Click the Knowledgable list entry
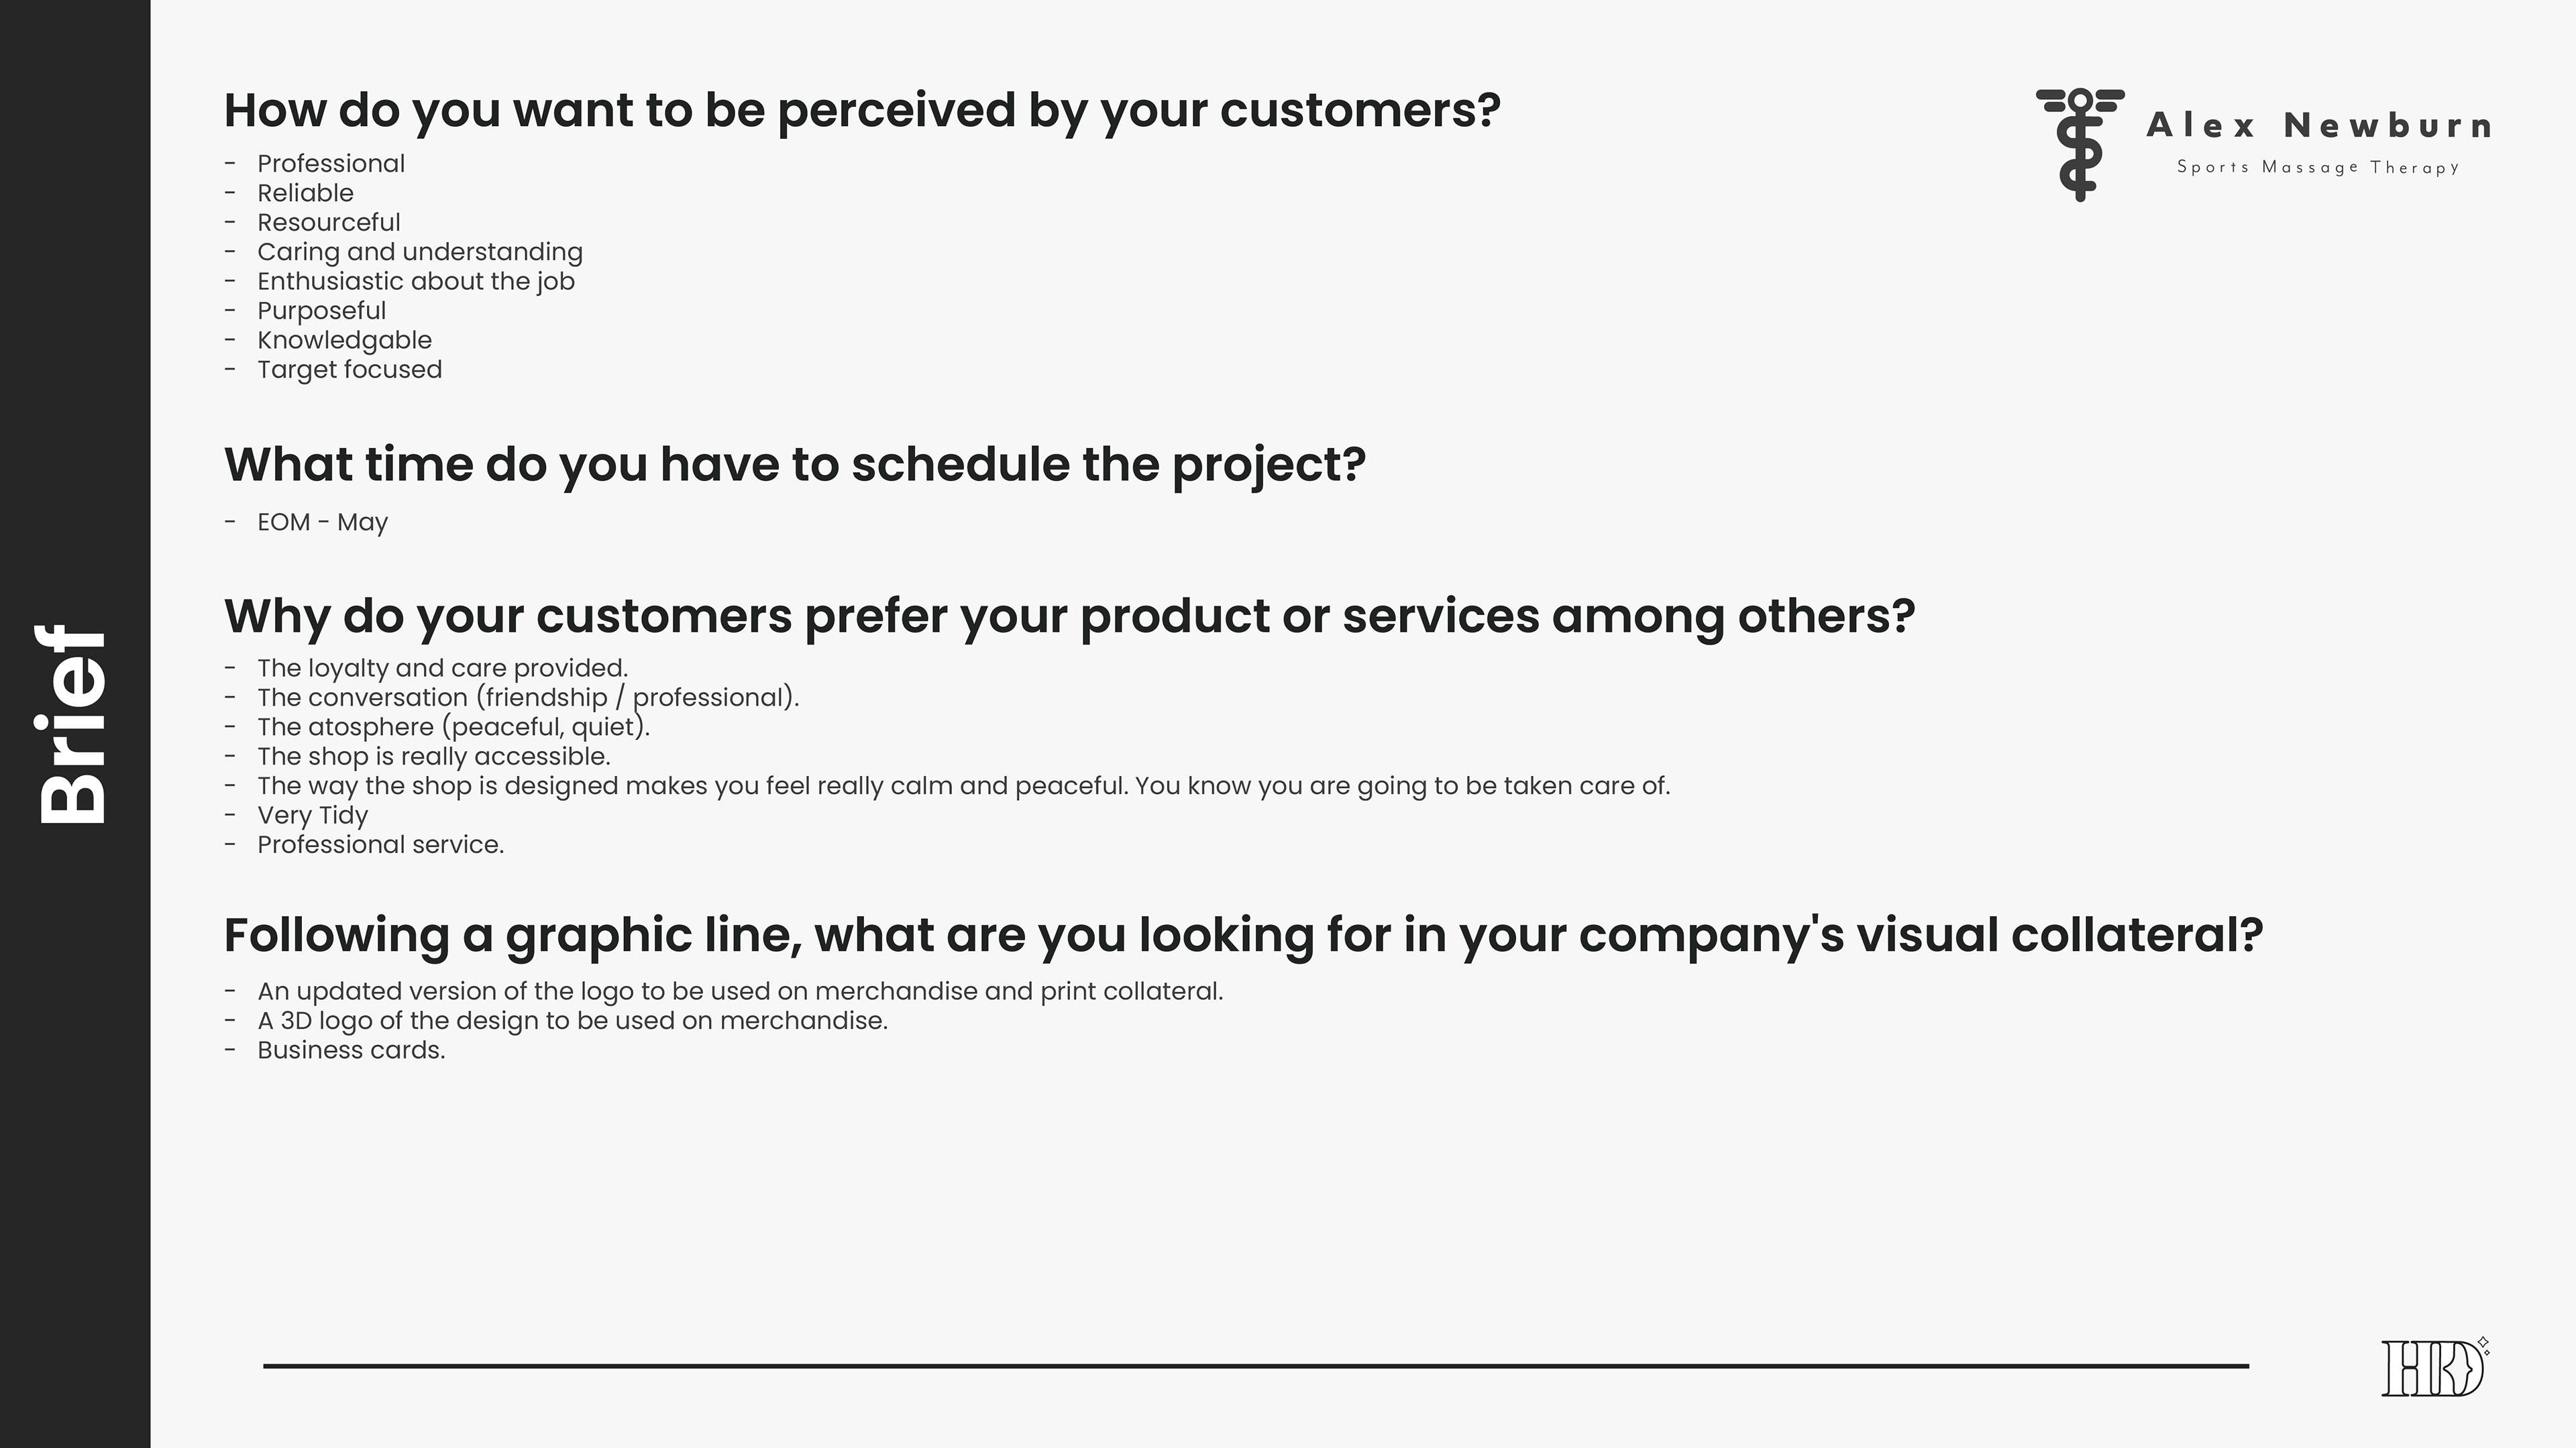Screen dimensions: 2576x1448 (344, 340)
